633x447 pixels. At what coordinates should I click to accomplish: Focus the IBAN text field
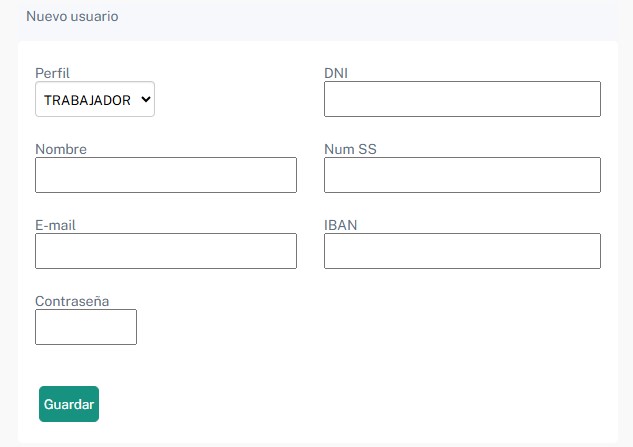462,251
